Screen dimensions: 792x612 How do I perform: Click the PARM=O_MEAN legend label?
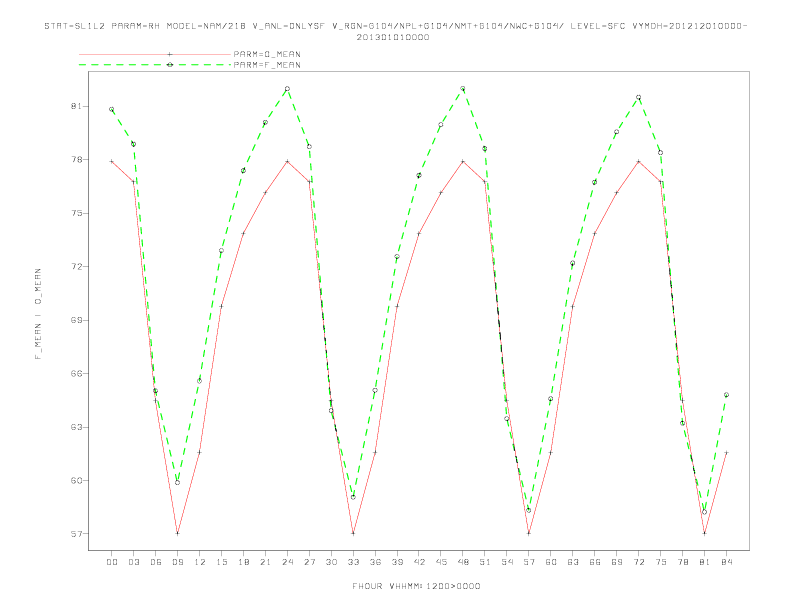tap(267, 54)
